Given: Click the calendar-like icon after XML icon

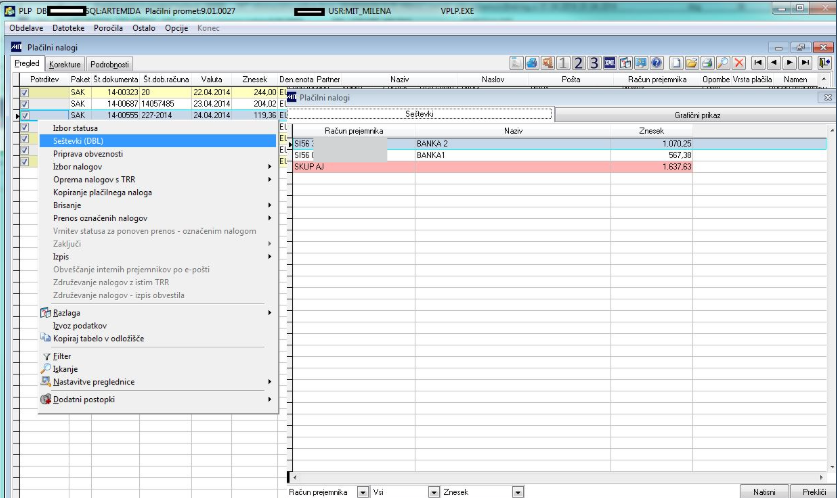Looking at the screenshot, I should (625, 63).
